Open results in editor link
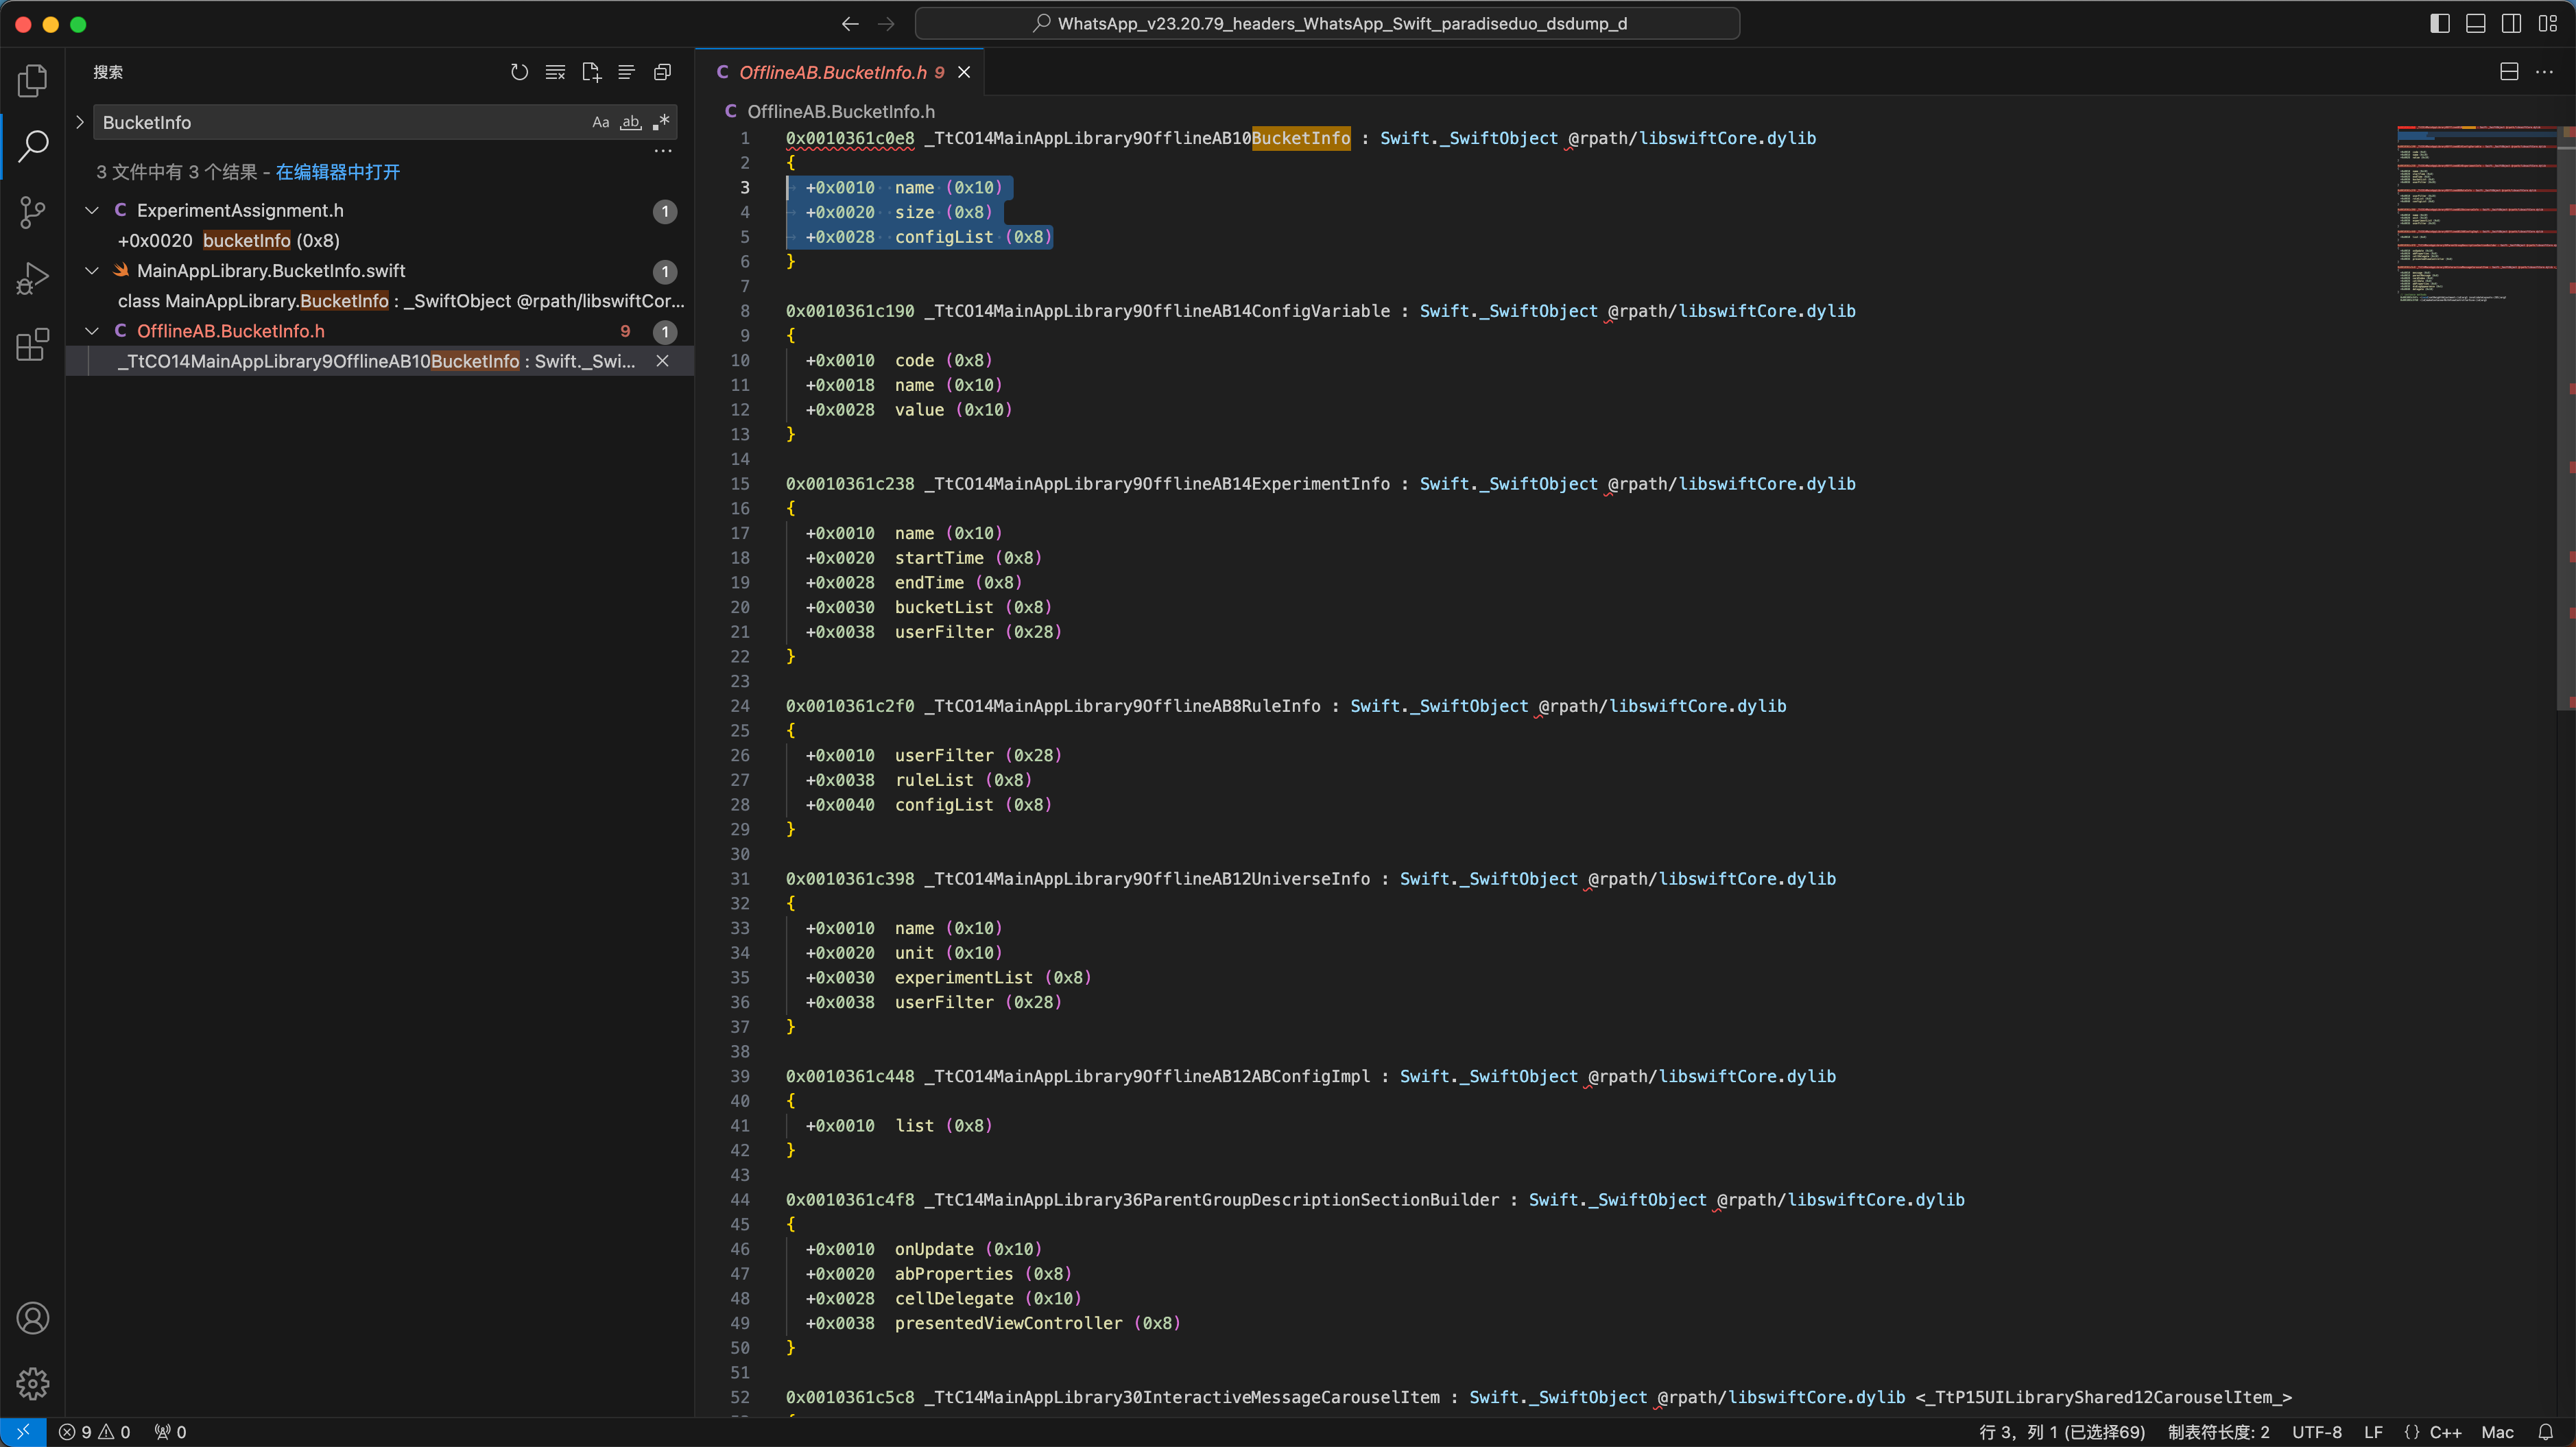Screen dimensions: 2576x1447 click(x=338, y=172)
